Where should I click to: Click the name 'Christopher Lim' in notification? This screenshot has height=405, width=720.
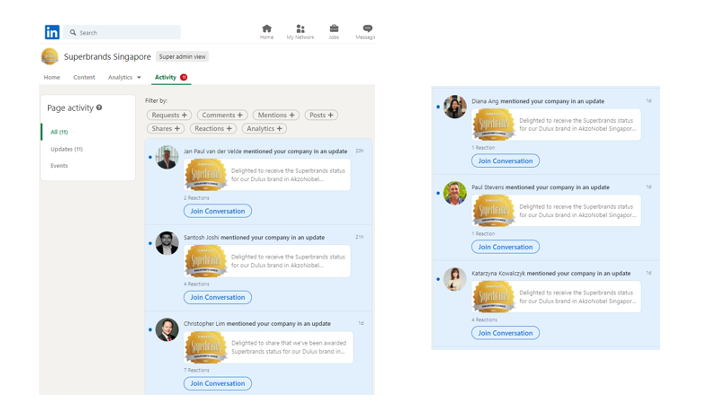tap(204, 324)
